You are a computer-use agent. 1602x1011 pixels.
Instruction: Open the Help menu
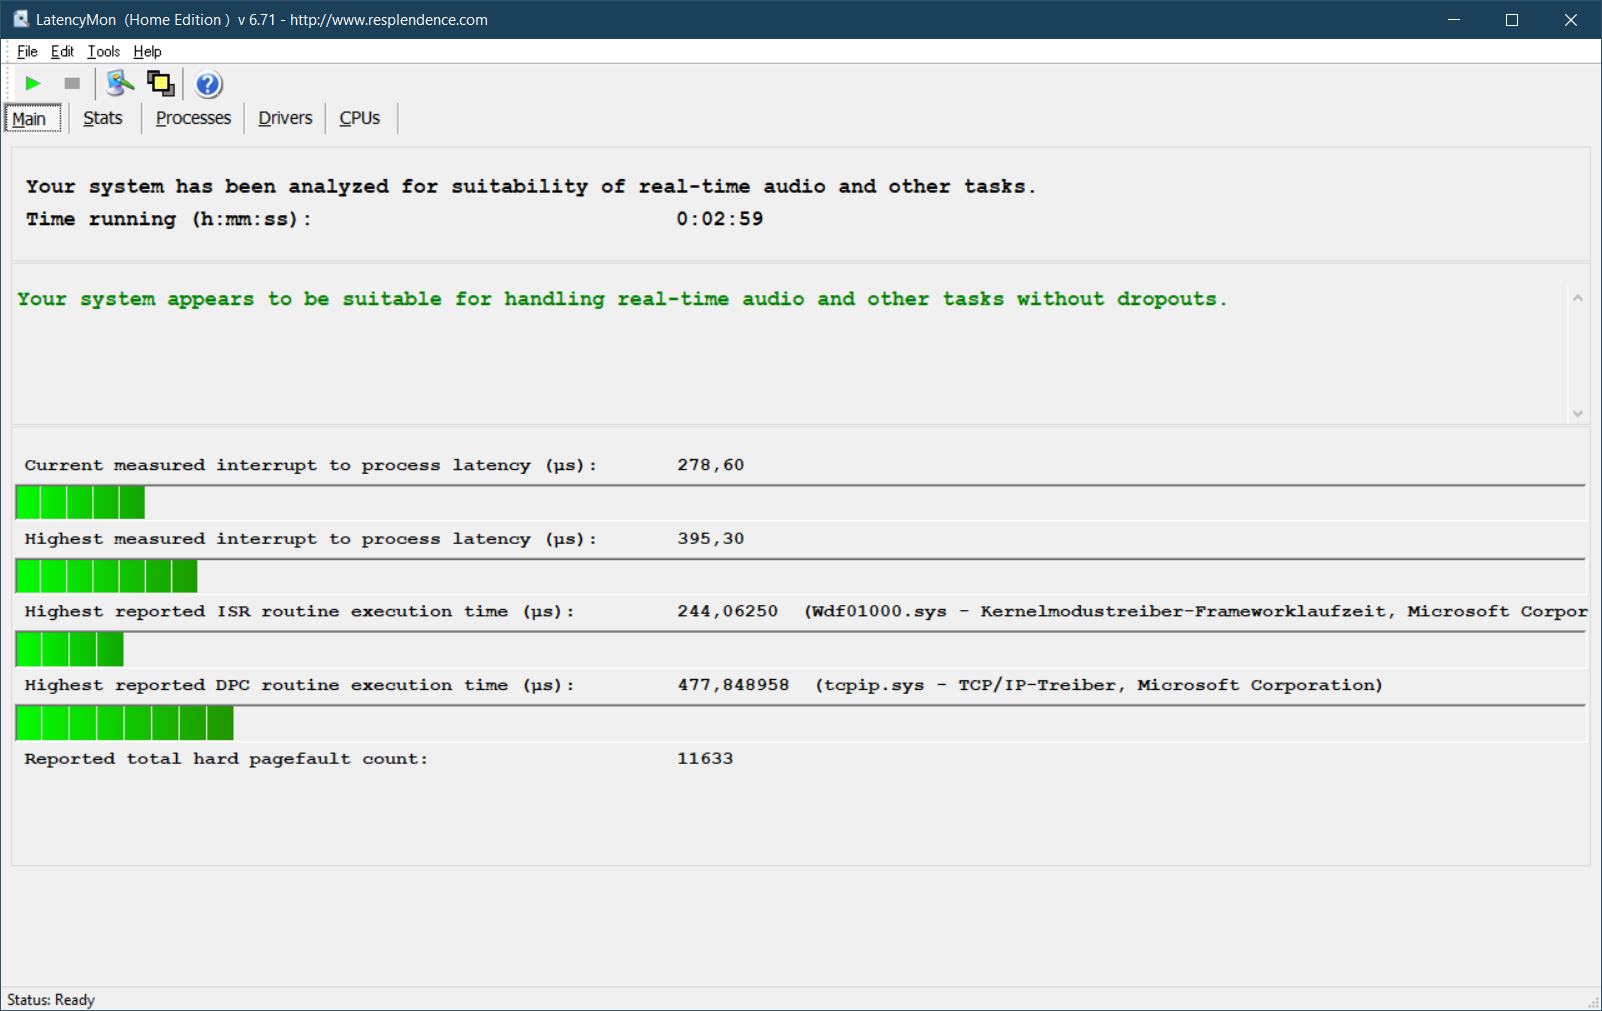[x=147, y=52]
